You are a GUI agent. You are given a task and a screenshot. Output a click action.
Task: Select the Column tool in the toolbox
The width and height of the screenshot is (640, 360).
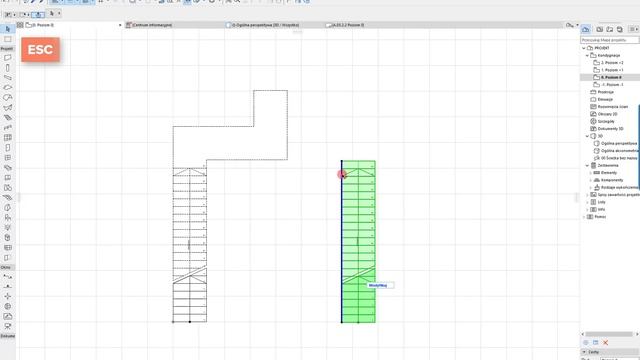coord(8,68)
